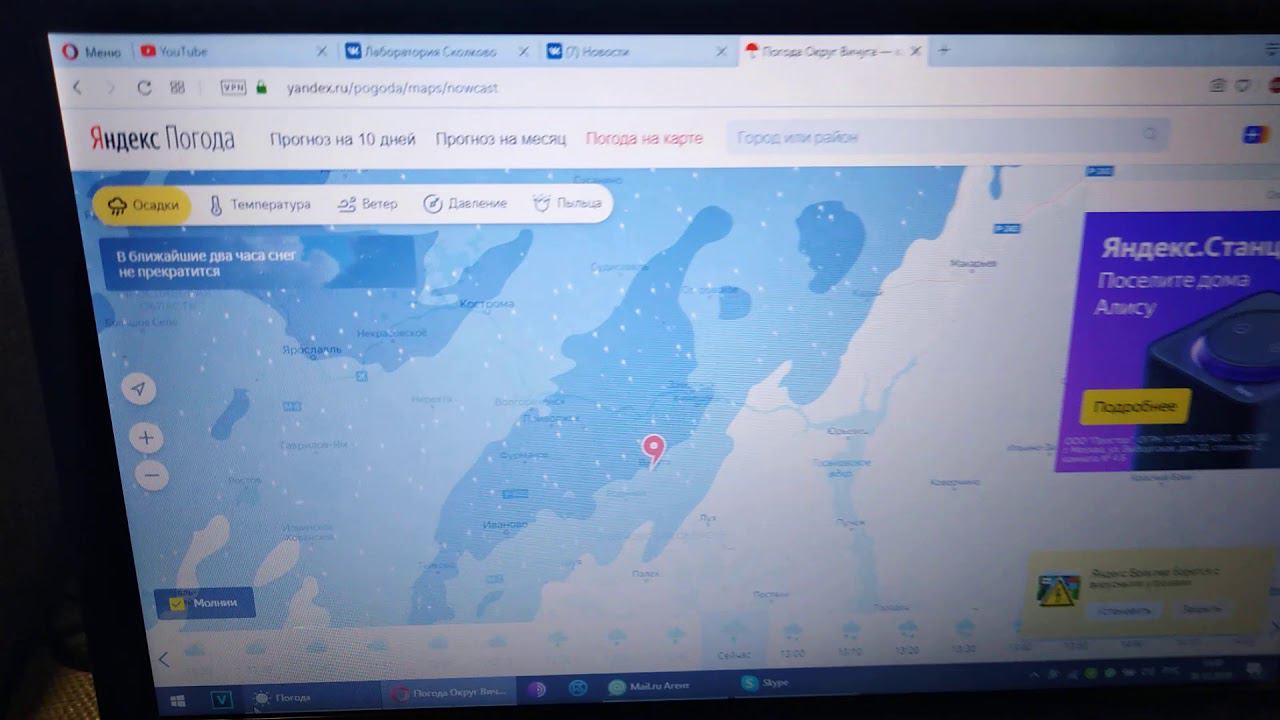The image size is (1280, 720).
Task: Select the Давление map layer
Action: [465, 204]
